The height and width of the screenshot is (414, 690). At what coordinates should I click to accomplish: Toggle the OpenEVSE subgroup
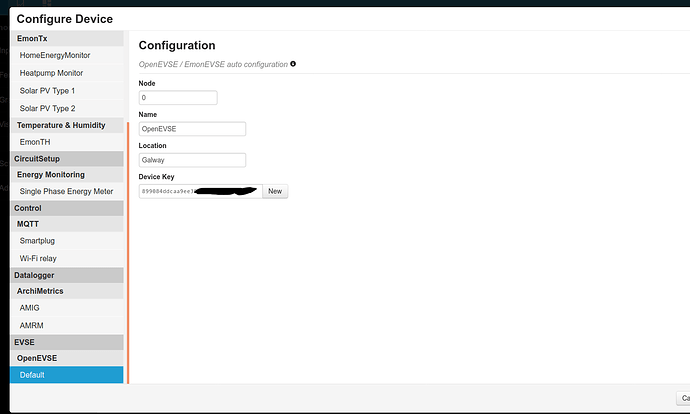tap(67, 358)
